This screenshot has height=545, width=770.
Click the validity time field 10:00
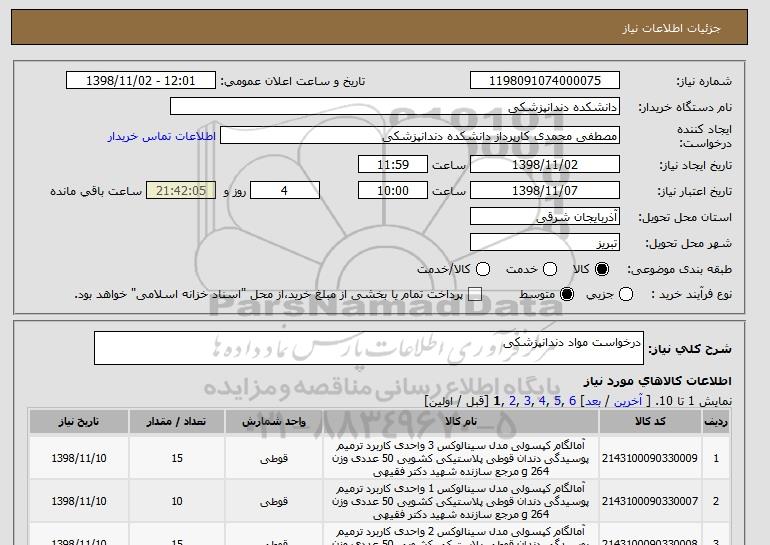click(393, 191)
